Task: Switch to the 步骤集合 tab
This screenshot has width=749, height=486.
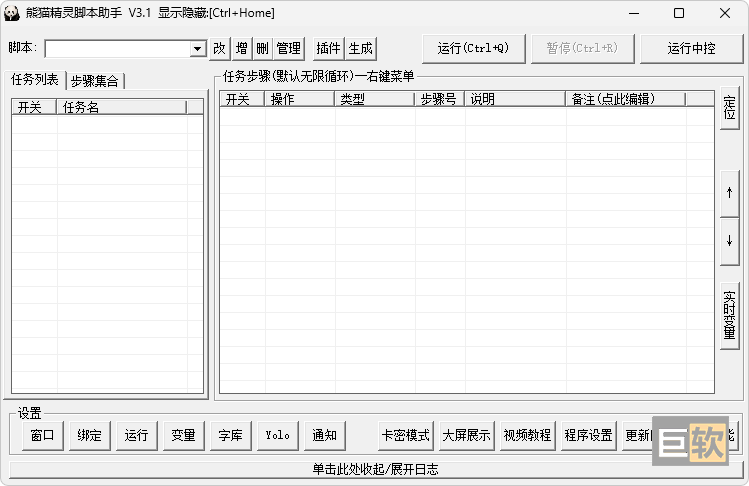Action: [x=94, y=81]
